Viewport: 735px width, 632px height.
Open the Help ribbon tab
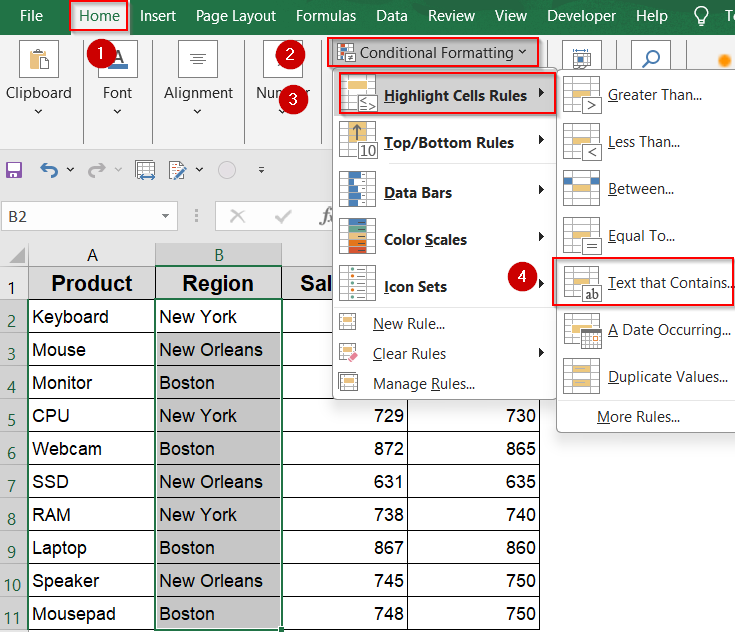(652, 16)
